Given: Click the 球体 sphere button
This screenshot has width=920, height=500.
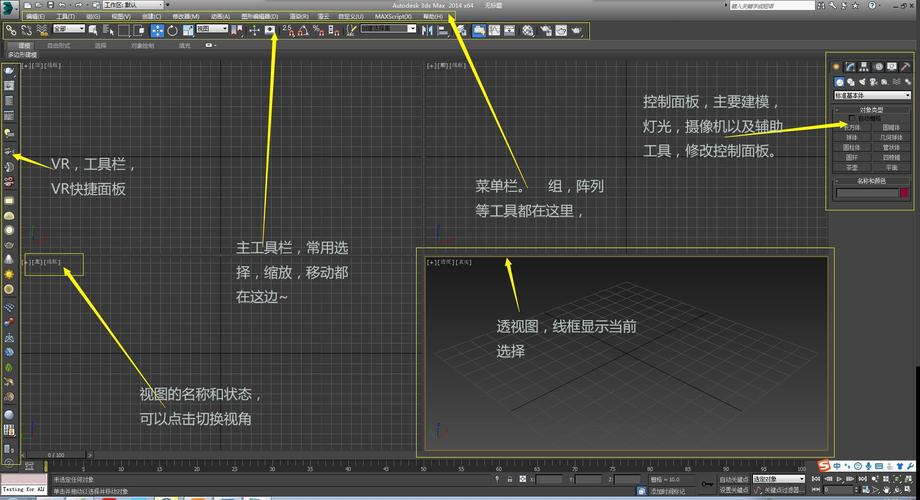Looking at the screenshot, I should (x=852, y=137).
